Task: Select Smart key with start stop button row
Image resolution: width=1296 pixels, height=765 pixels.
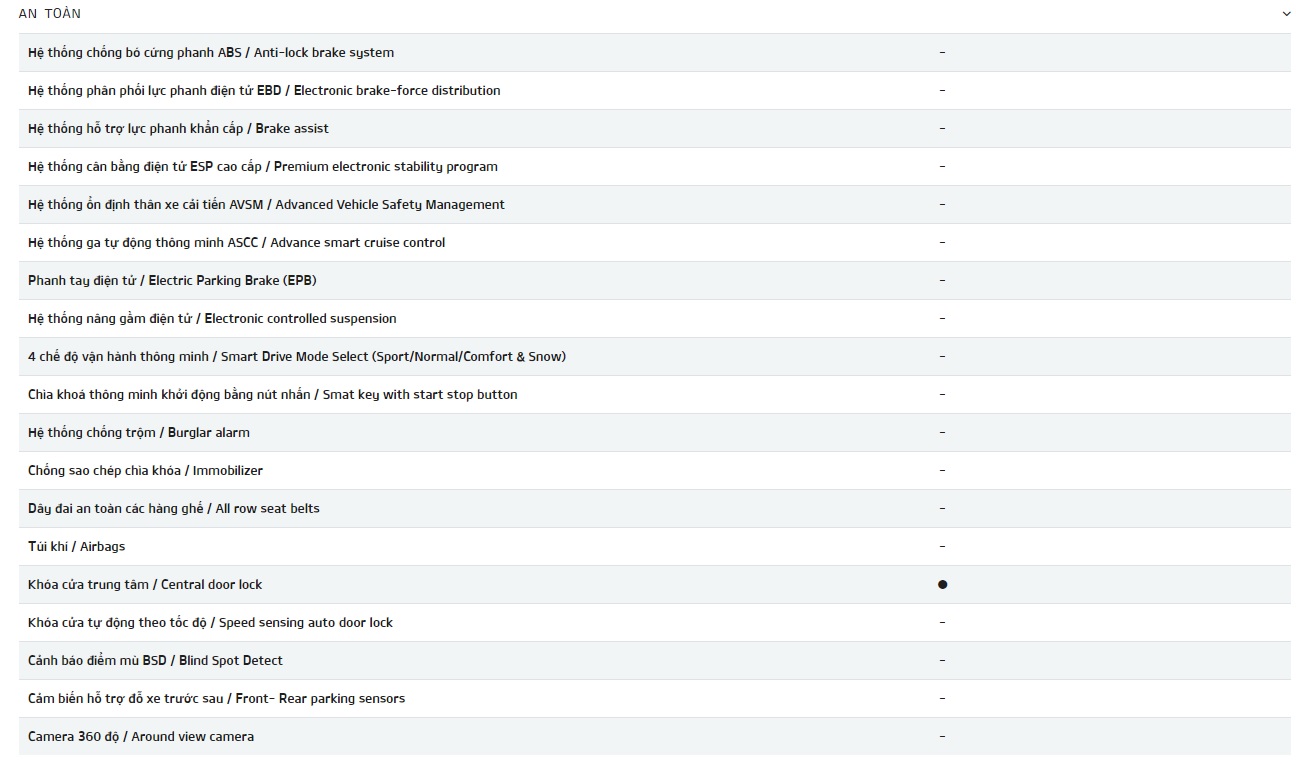Action: [654, 394]
